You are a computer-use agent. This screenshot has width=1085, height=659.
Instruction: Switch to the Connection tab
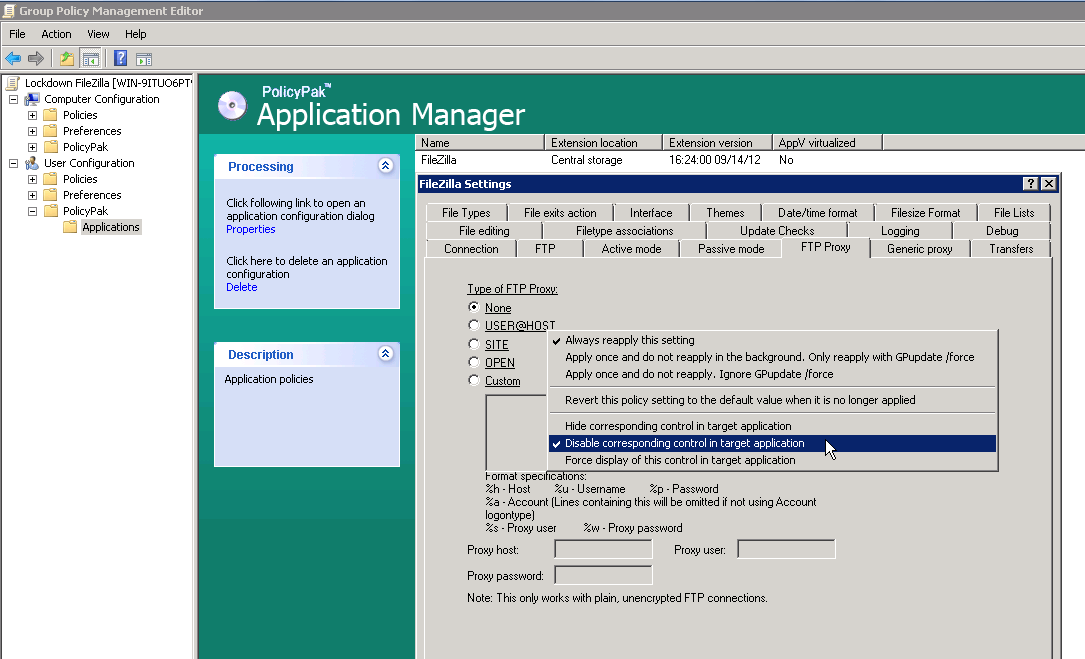pos(471,249)
